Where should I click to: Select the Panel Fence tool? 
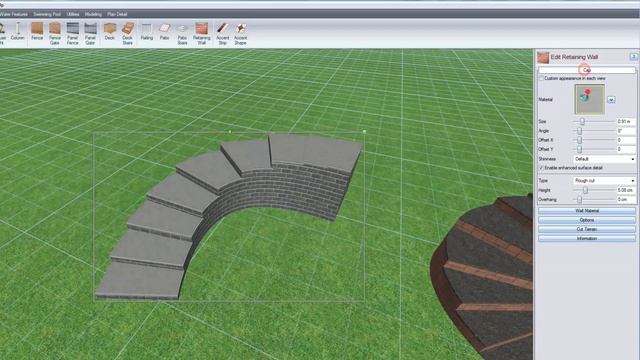coord(72,33)
